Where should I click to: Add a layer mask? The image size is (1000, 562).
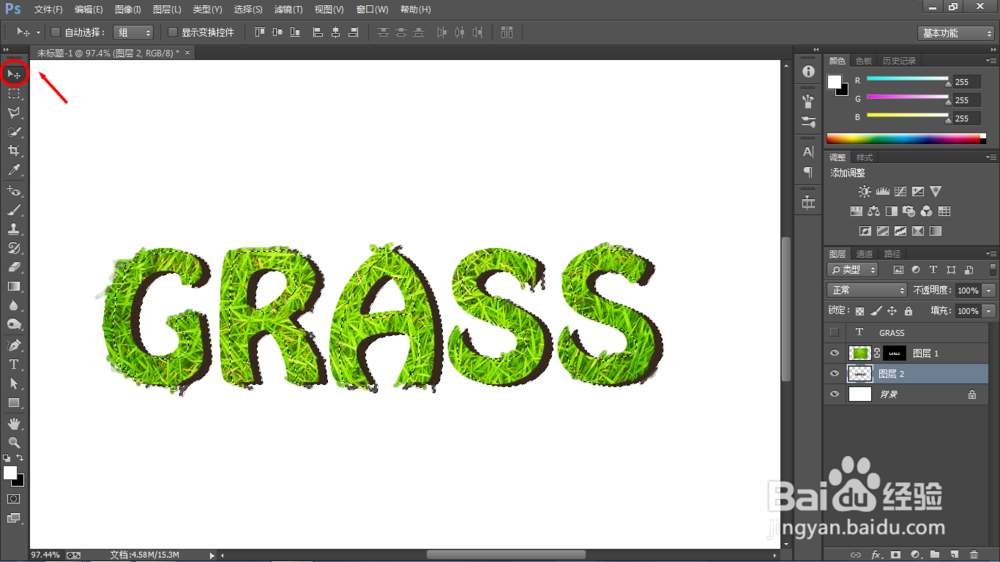tap(896, 555)
